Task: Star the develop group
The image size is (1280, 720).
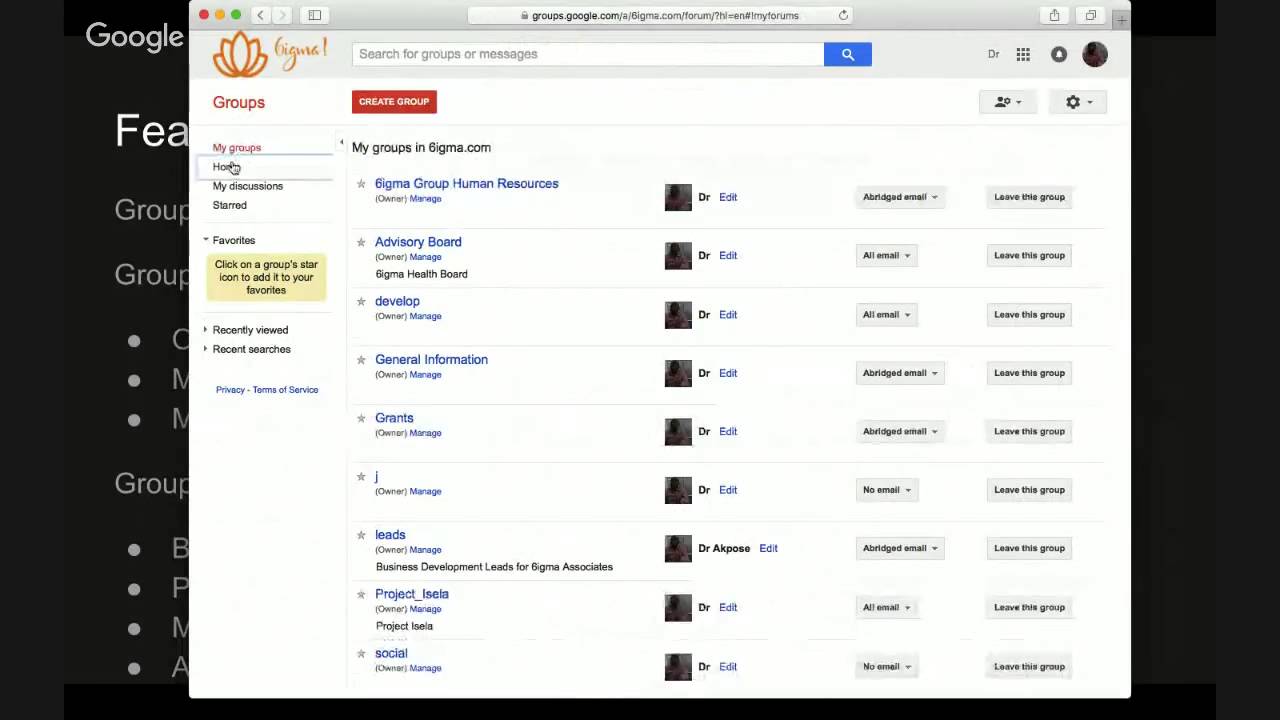Action: (361, 301)
